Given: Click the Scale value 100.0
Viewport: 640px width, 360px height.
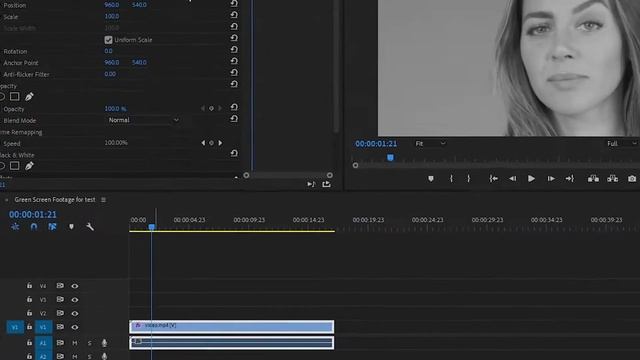Looking at the screenshot, I should pyautogui.click(x=112, y=16).
